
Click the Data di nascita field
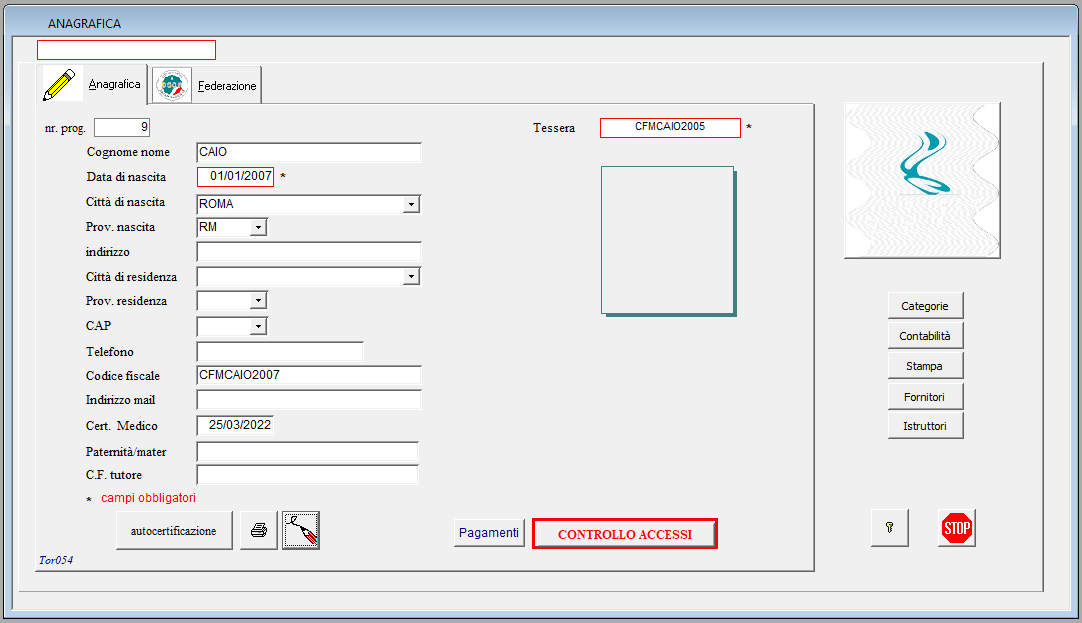[235, 177]
